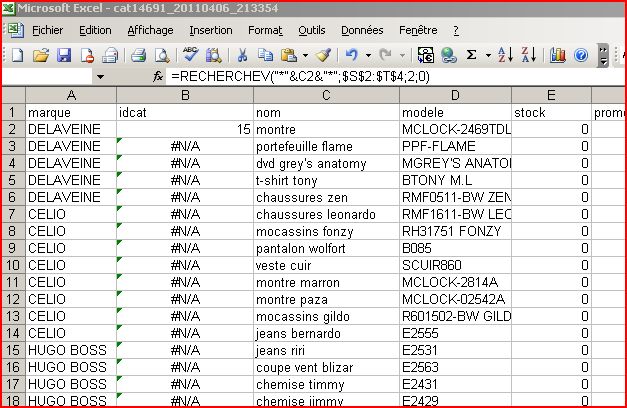627x408 pixels.
Task: Paste using the clipboard icon
Action: pyautogui.click(x=289, y=55)
